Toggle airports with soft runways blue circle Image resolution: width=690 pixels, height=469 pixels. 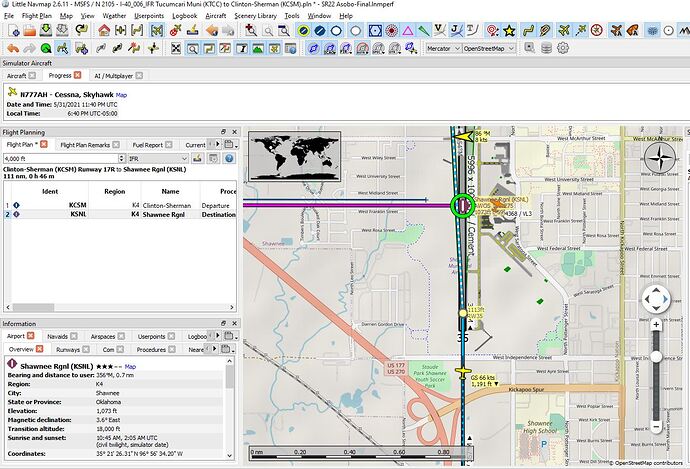[x=320, y=30]
